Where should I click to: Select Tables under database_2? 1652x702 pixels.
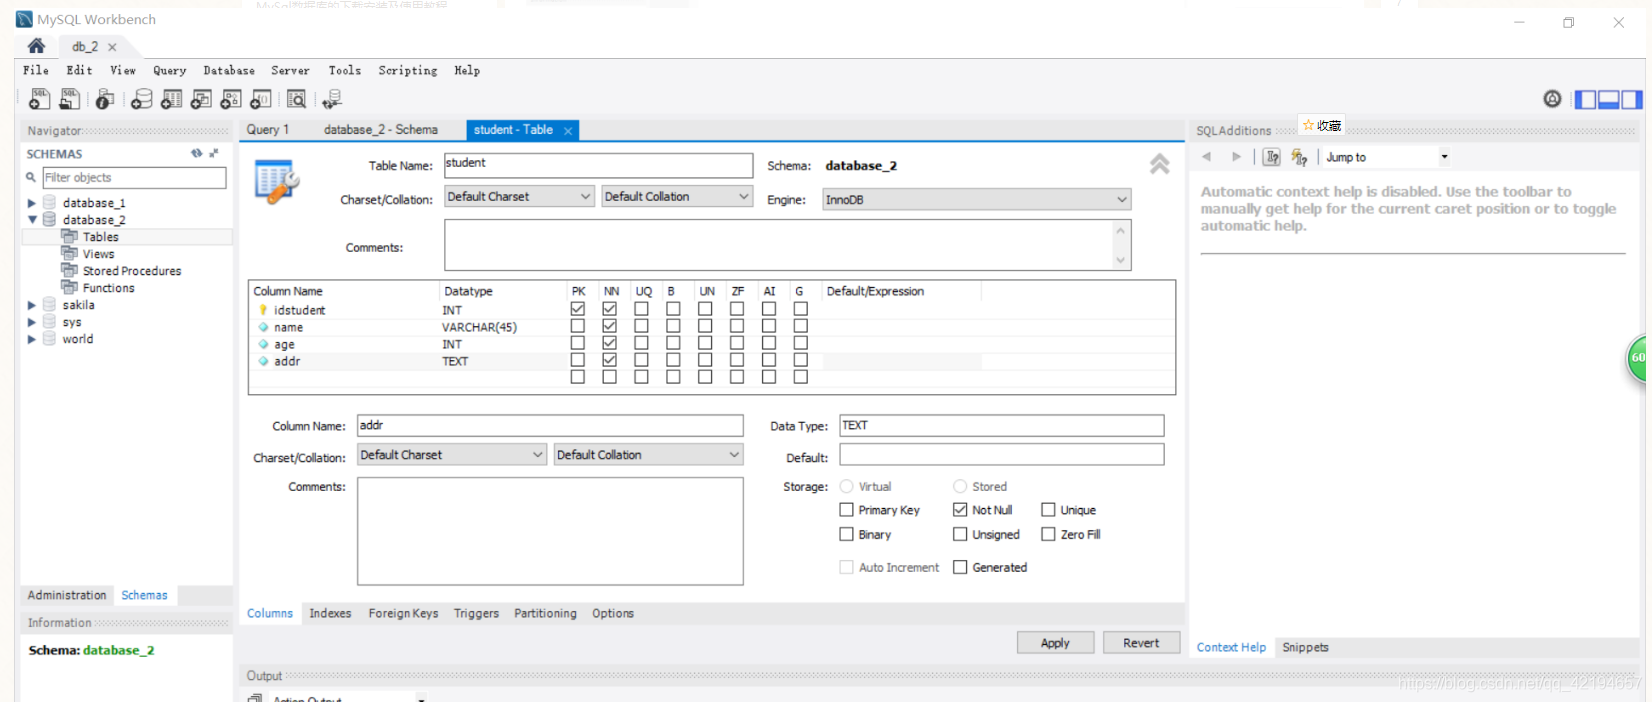click(100, 237)
